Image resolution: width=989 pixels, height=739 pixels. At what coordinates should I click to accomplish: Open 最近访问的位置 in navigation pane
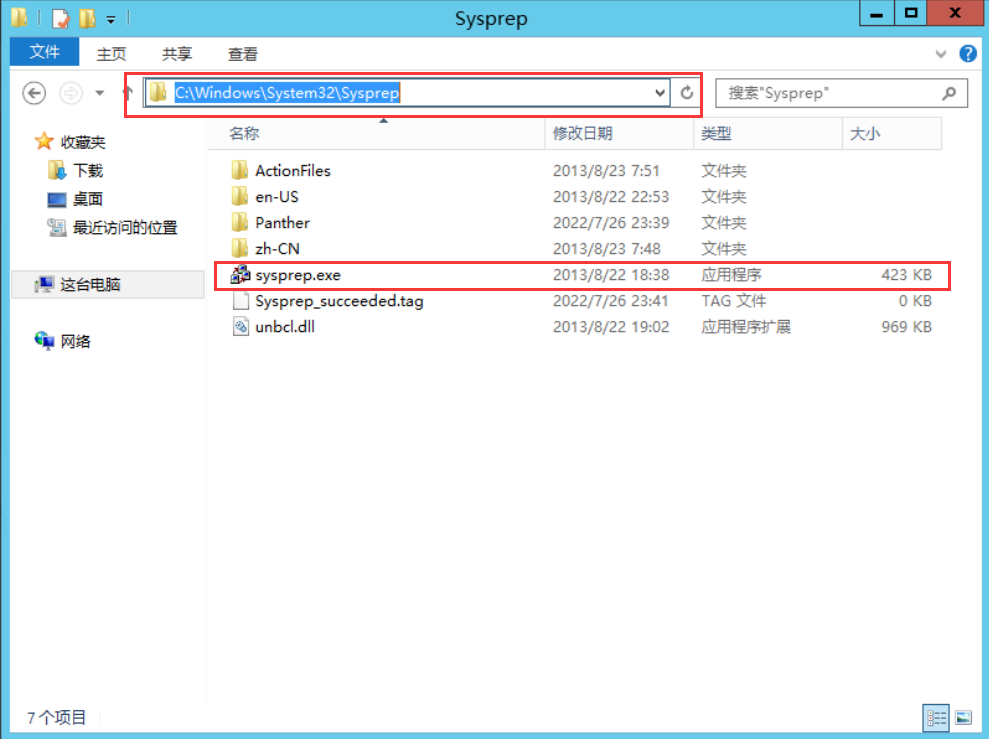pos(125,227)
